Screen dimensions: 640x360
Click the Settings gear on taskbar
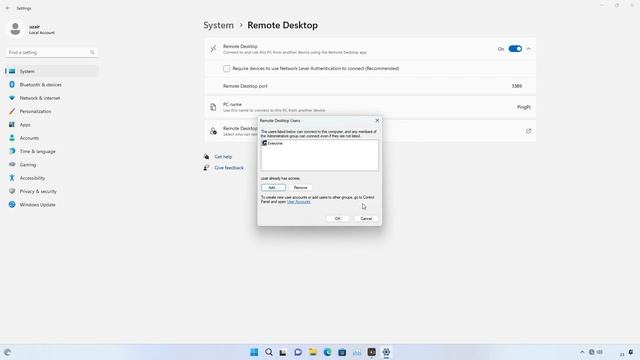point(386,352)
